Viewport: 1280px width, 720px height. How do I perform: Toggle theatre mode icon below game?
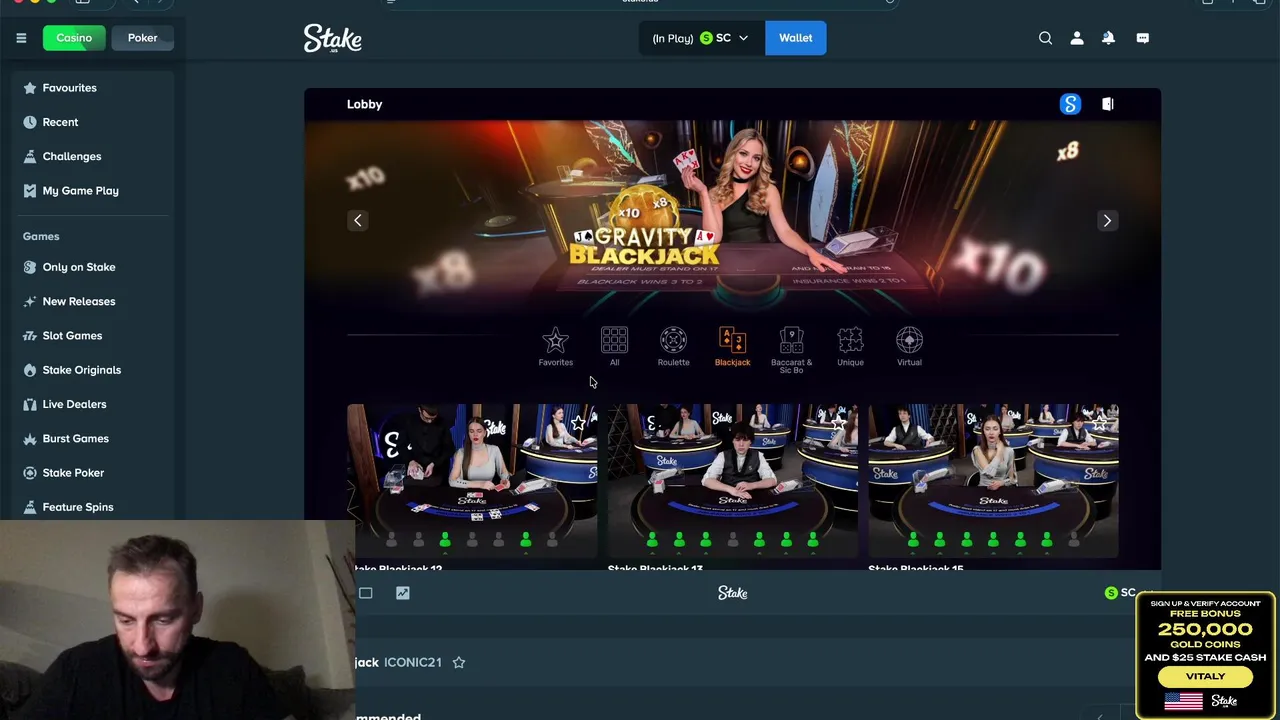366,593
